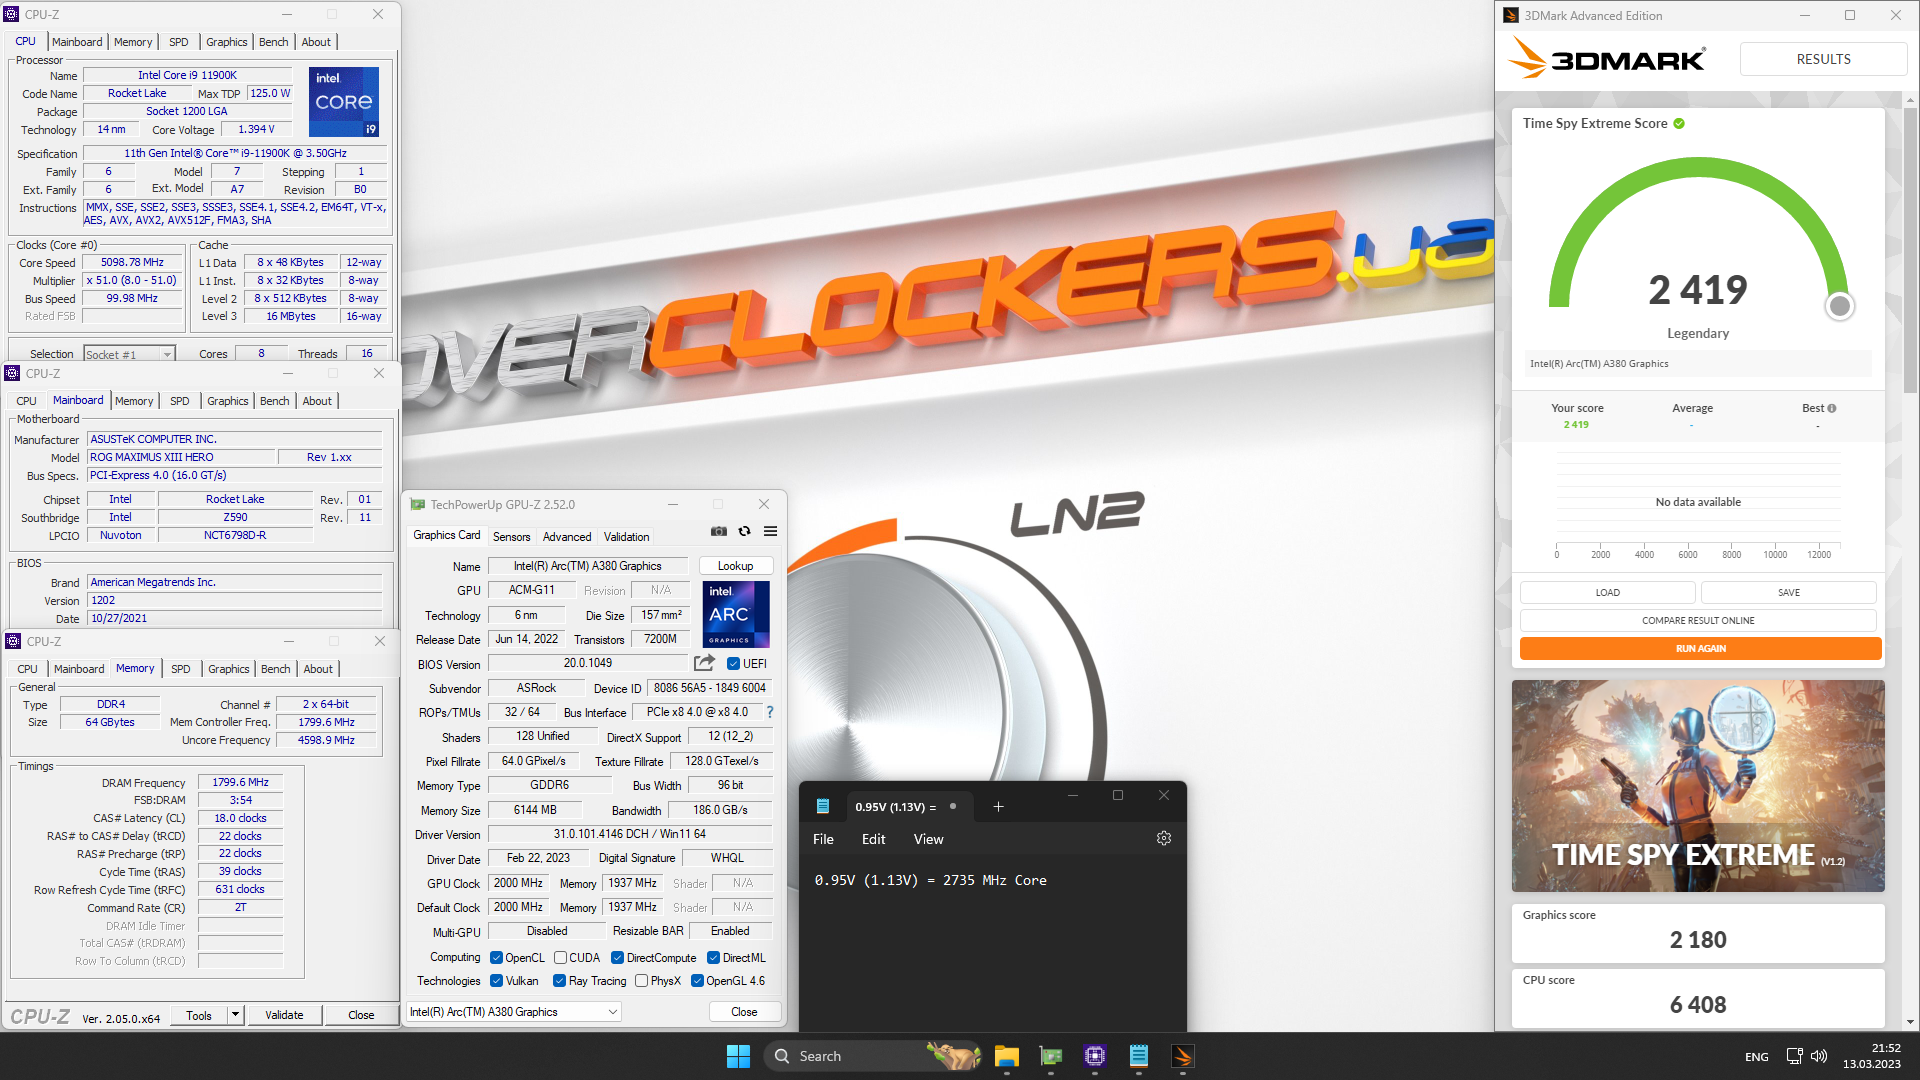The height and width of the screenshot is (1080, 1920).
Task: Toggle the Vulkan checkbox
Action: (x=496, y=981)
